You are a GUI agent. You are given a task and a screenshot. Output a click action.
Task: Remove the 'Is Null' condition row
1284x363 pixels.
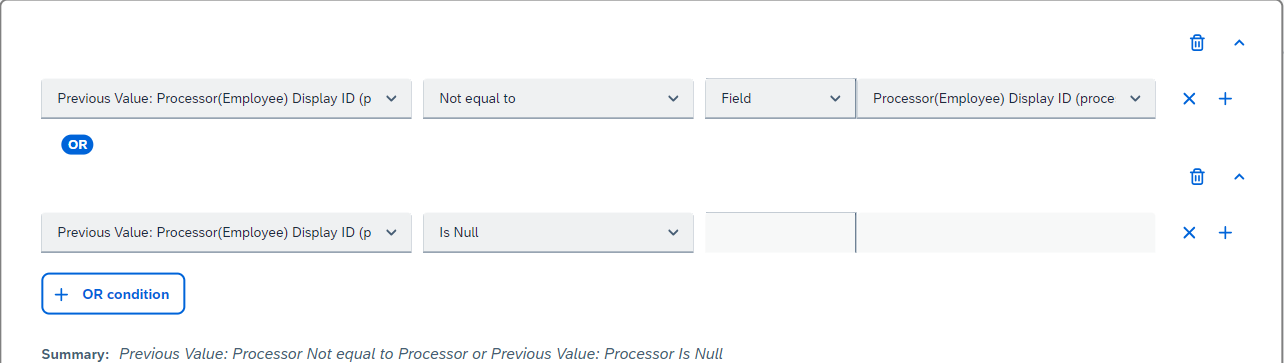1189,233
